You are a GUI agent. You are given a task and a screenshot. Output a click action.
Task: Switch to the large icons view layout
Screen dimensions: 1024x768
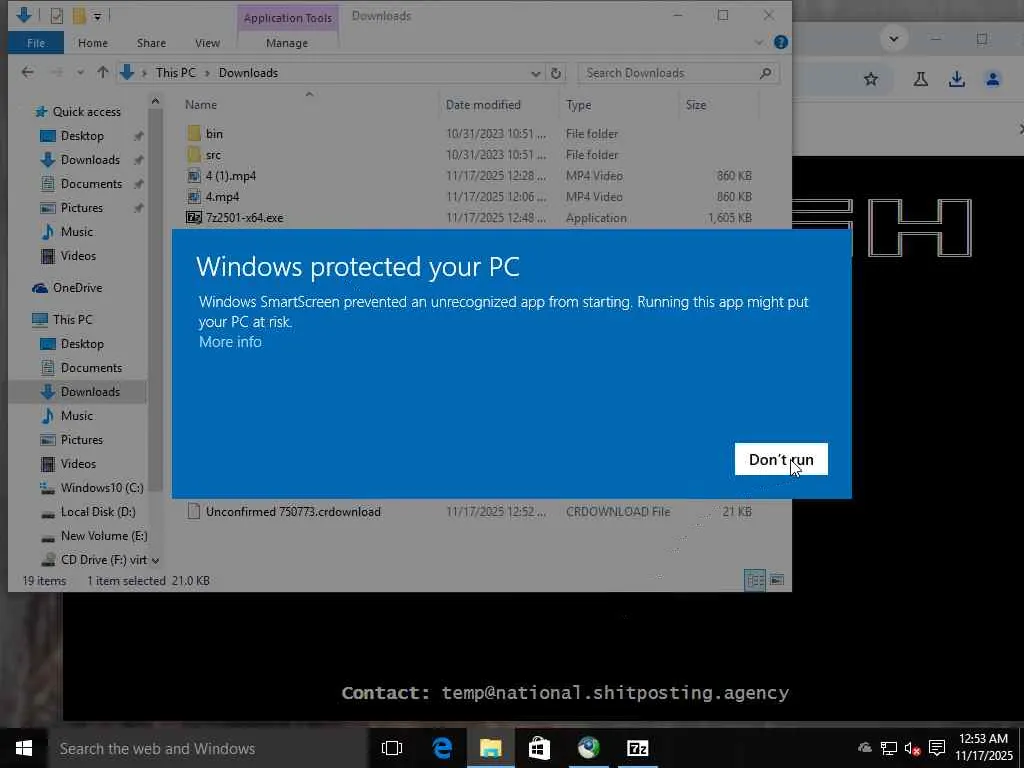(776, 580)
